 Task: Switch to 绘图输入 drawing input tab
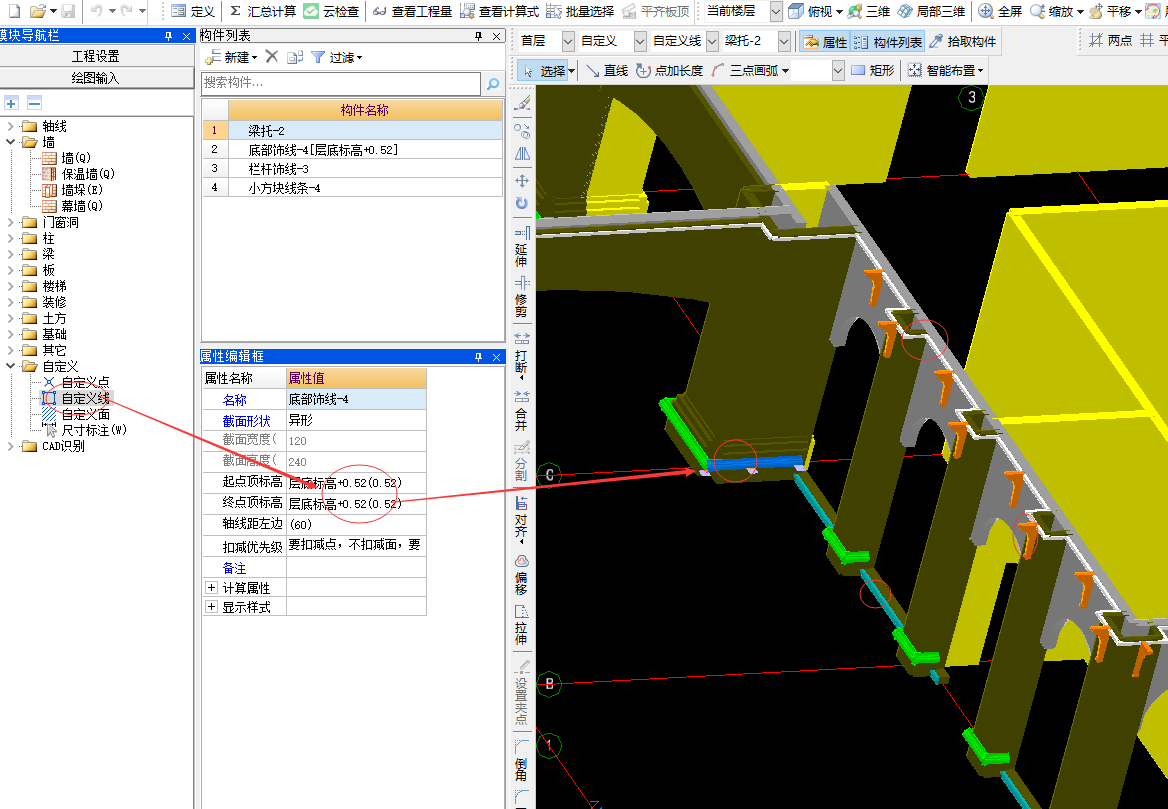[x=95, y=78]
